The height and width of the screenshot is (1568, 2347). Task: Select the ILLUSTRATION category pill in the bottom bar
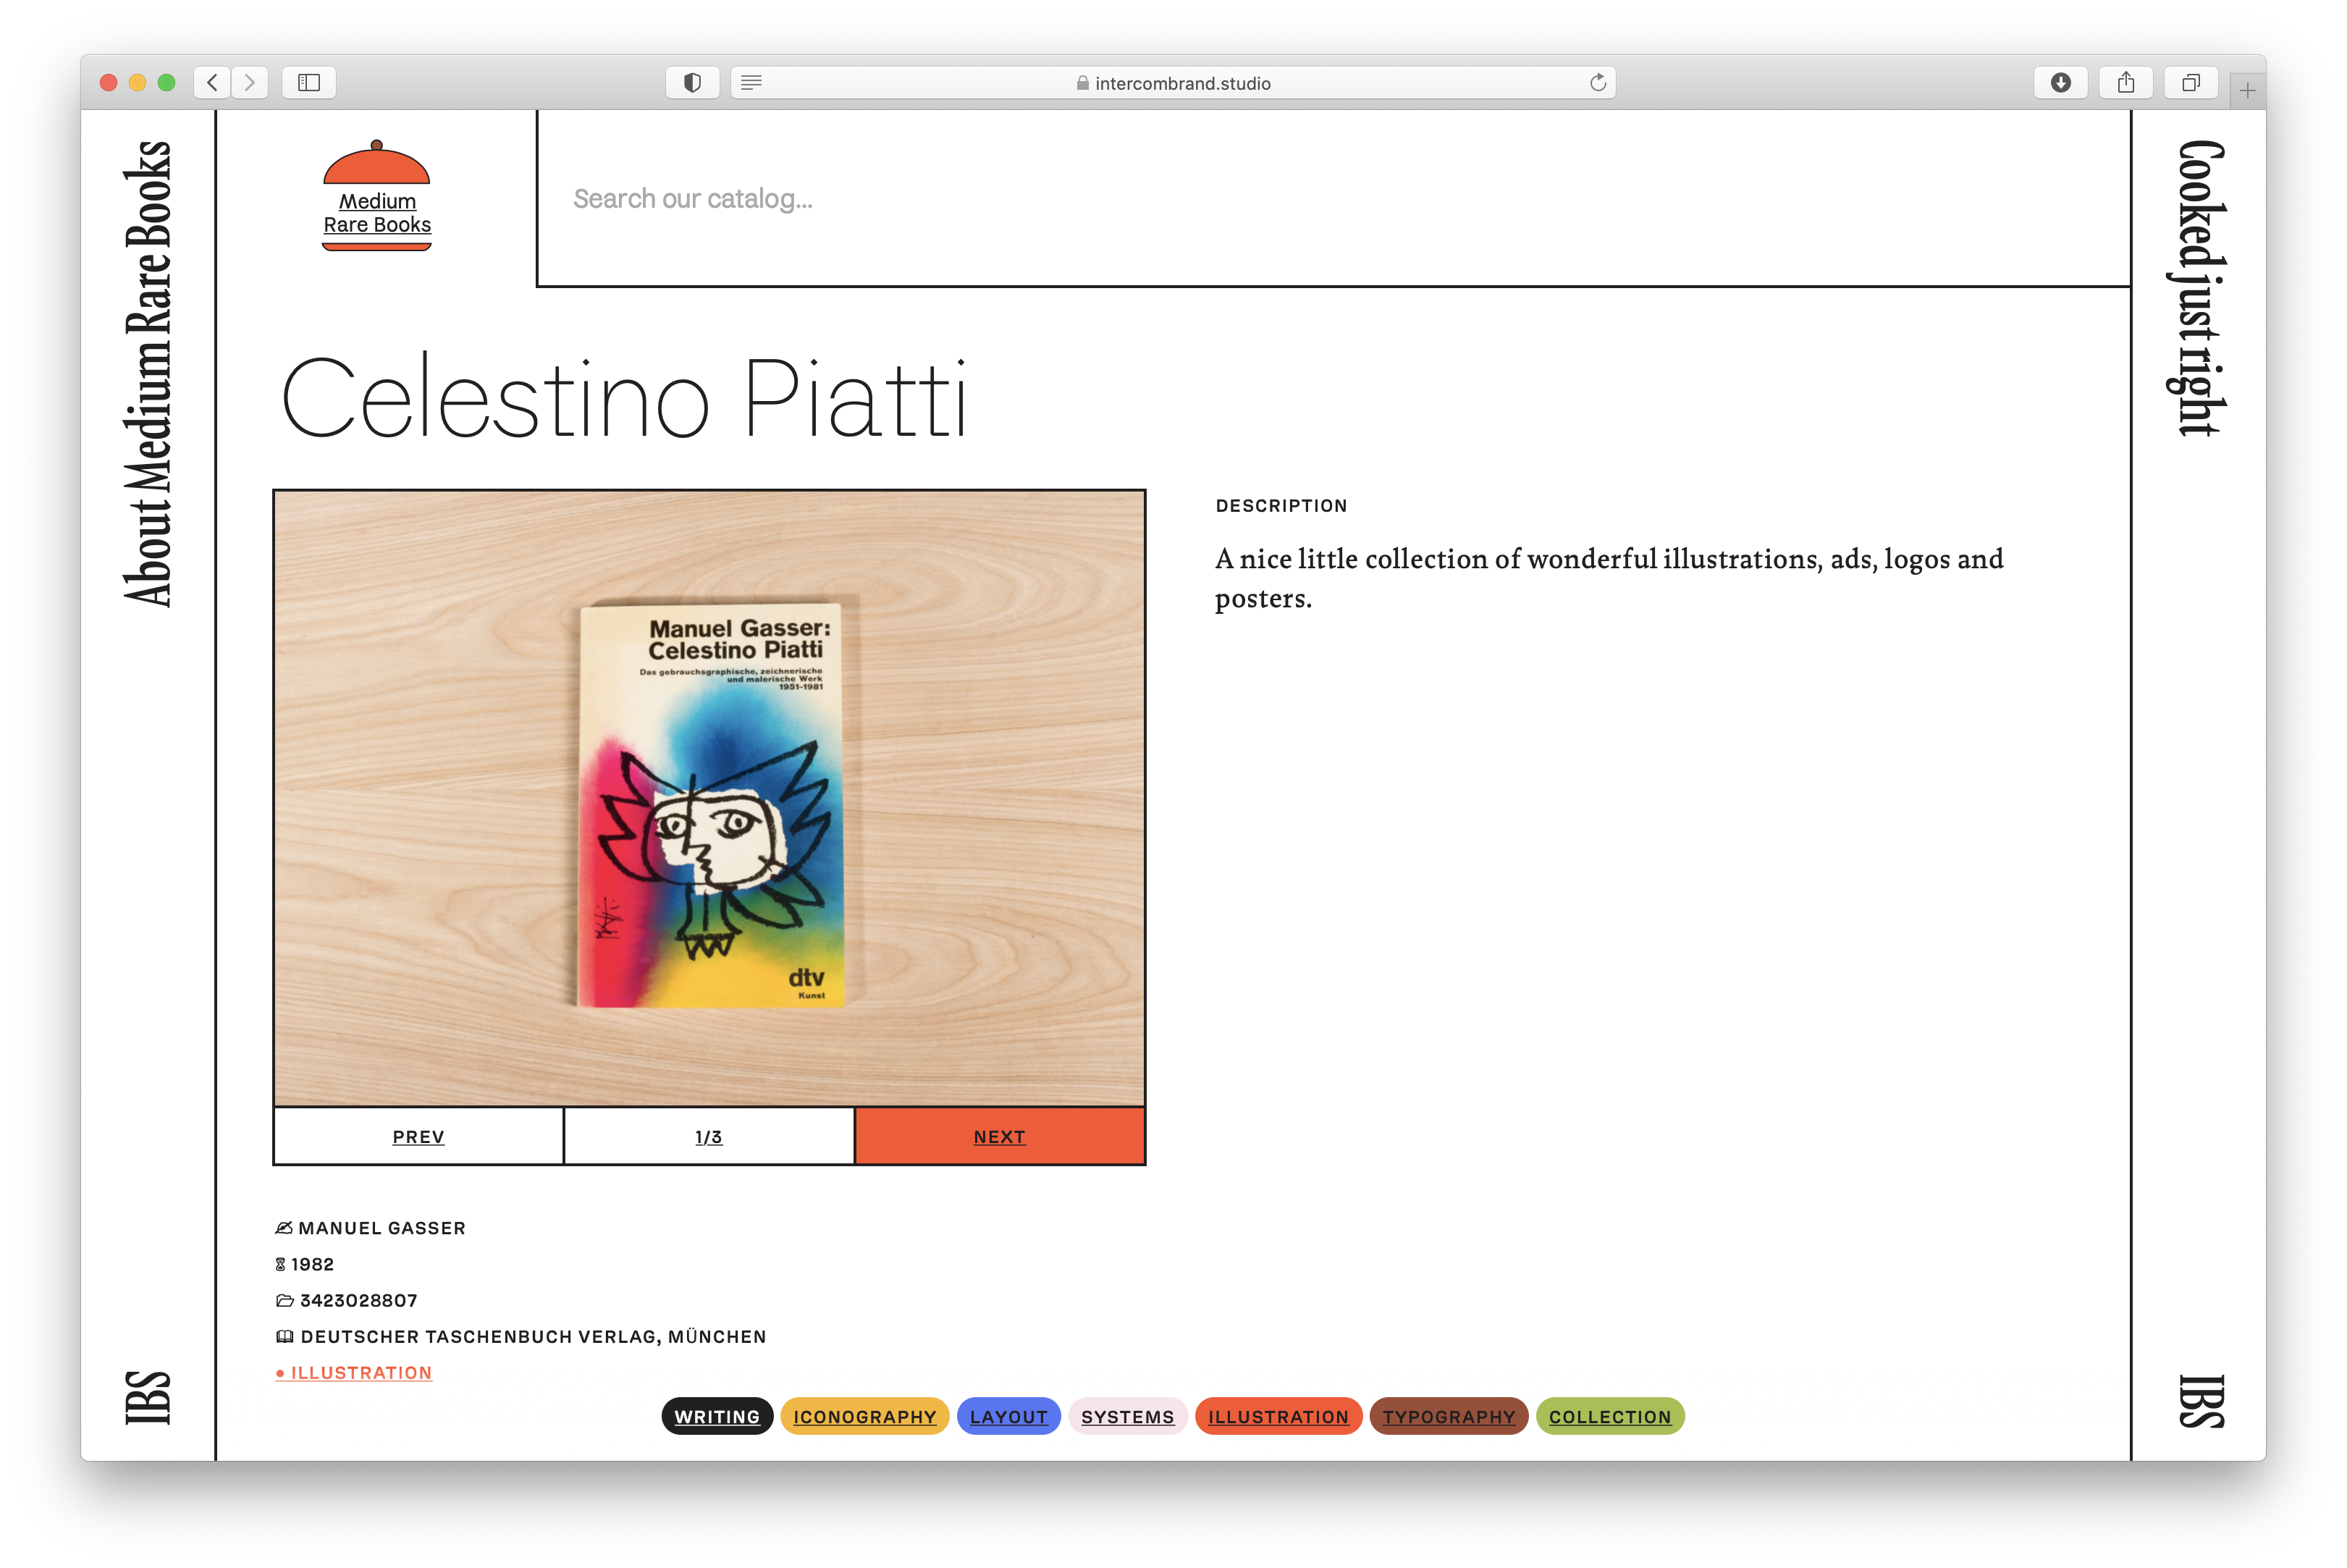click(1279, 1416)
